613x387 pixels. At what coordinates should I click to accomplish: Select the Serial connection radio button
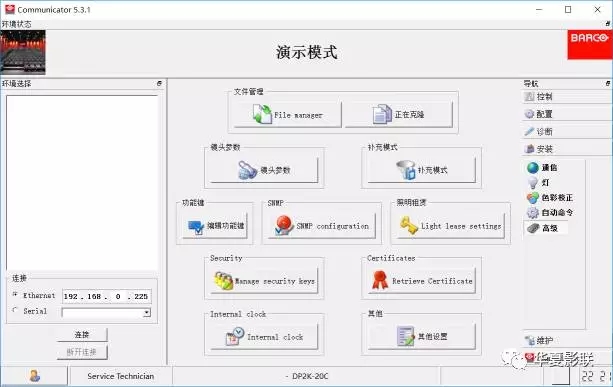[15, 310]
